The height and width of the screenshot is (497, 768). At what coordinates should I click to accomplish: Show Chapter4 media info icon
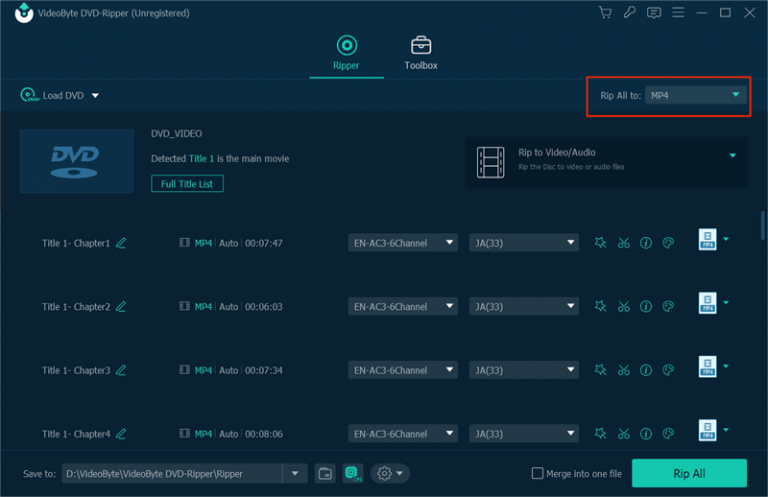pos(646,434)
